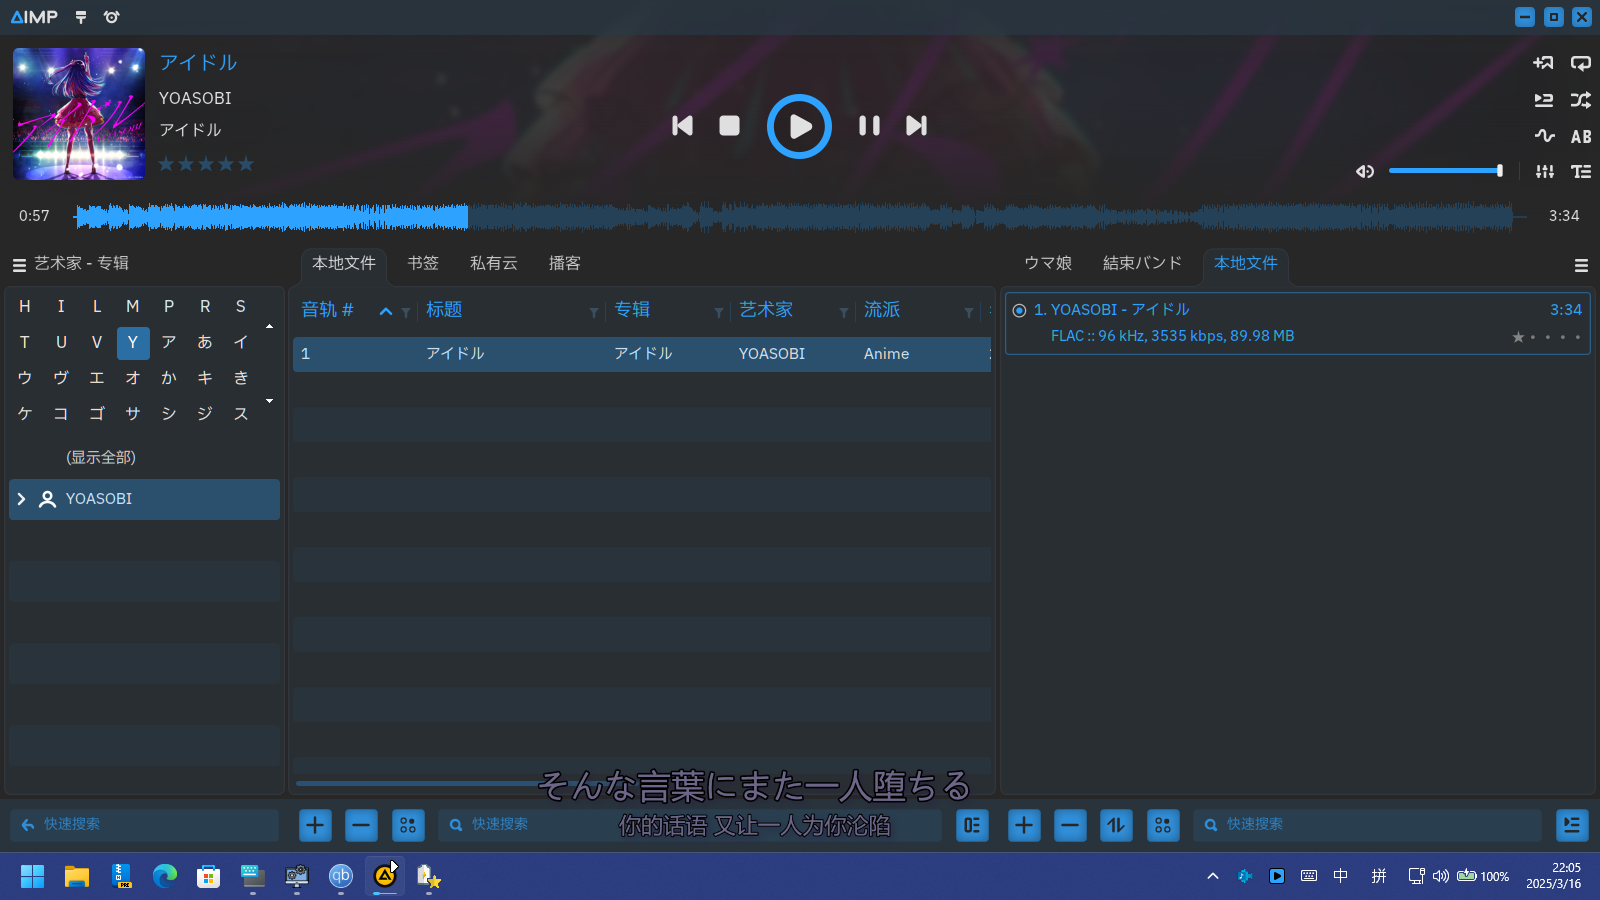The width and height of the screenshot is (1600, 900).
Task: Mute the volume speaker icon
Action: 1365,172
